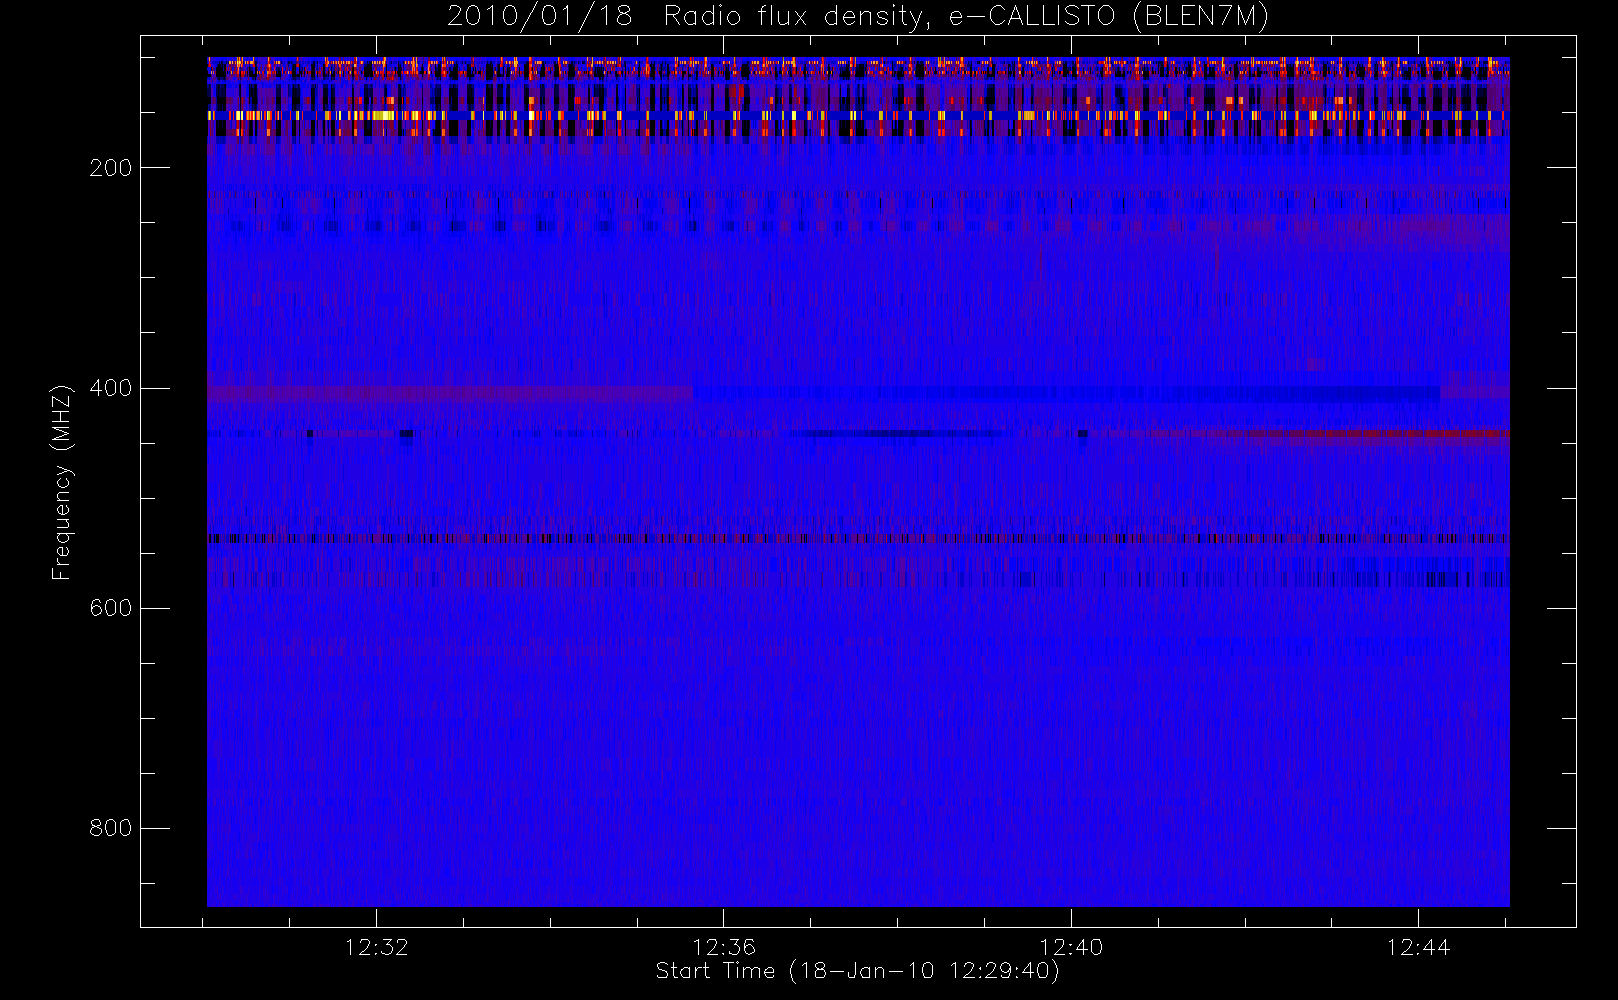Click the plot title '2010/01/18 Radio flux density'

[x=857, y=17]
